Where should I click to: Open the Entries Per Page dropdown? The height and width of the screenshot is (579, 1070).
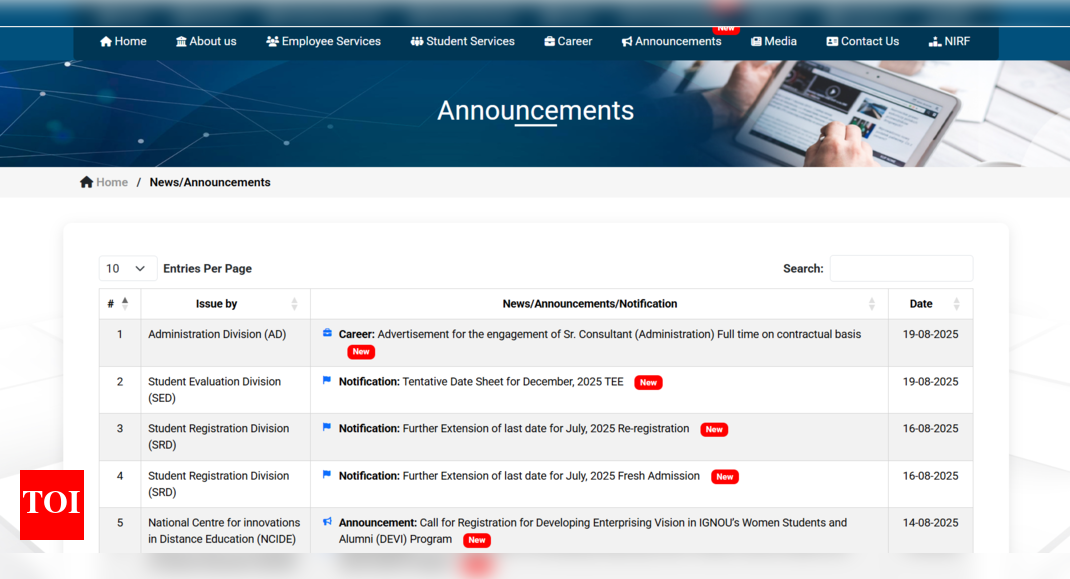click(x=127, y=268)
